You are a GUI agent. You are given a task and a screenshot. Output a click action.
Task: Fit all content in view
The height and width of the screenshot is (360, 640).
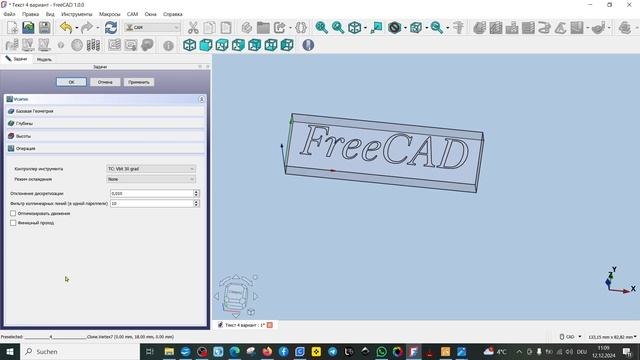(322, 28)
